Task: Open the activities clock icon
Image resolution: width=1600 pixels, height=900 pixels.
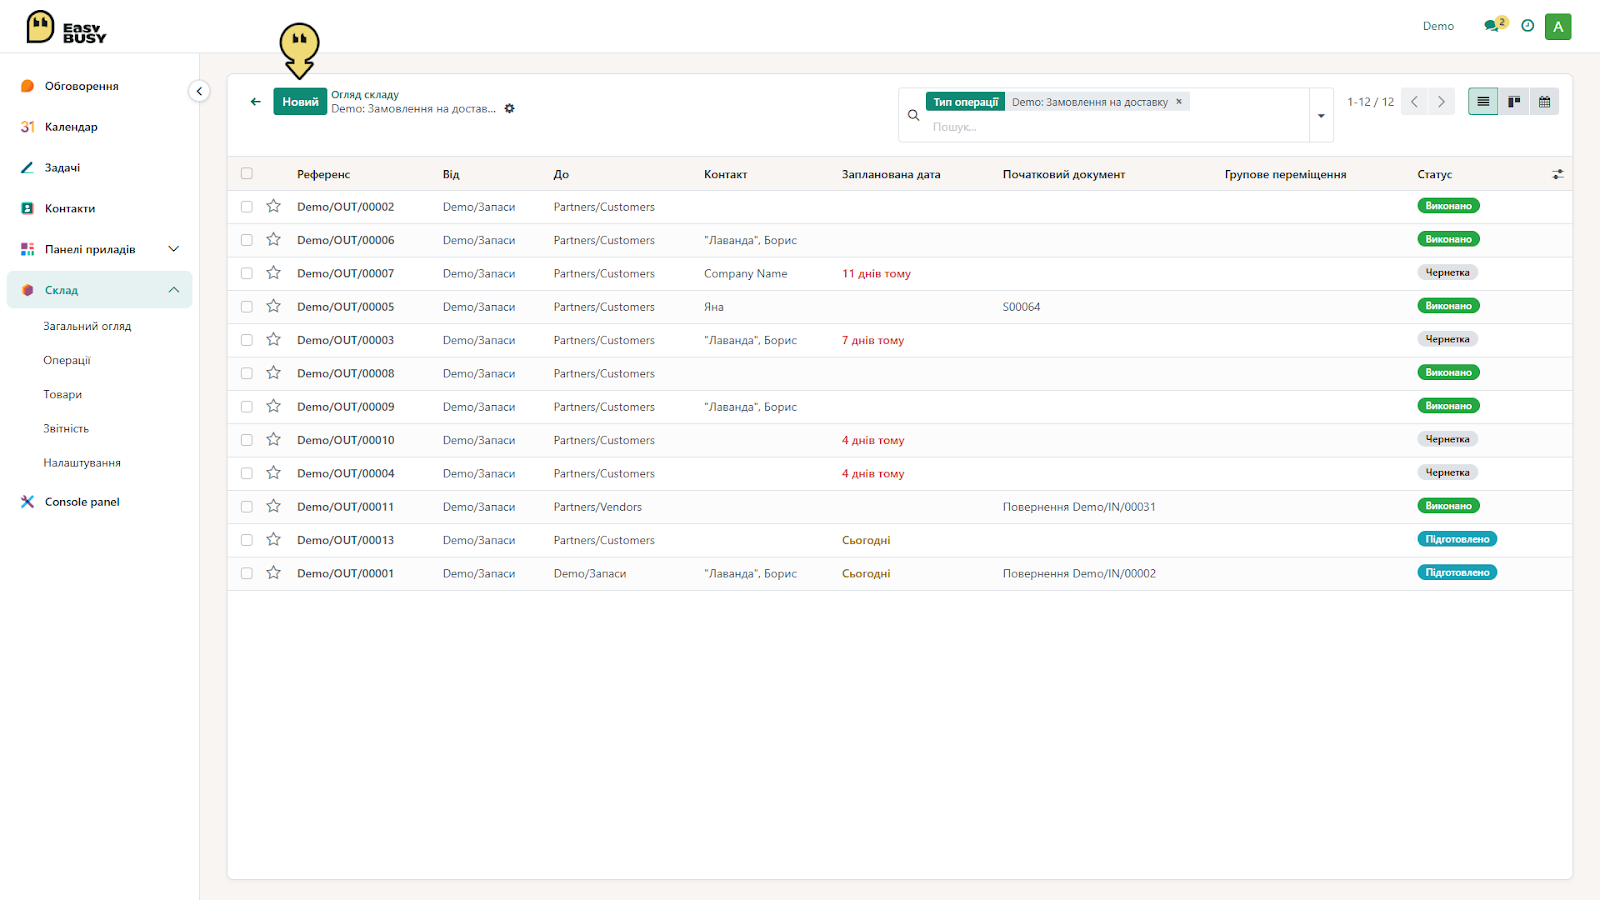Action: click(x=1527, y=26)
